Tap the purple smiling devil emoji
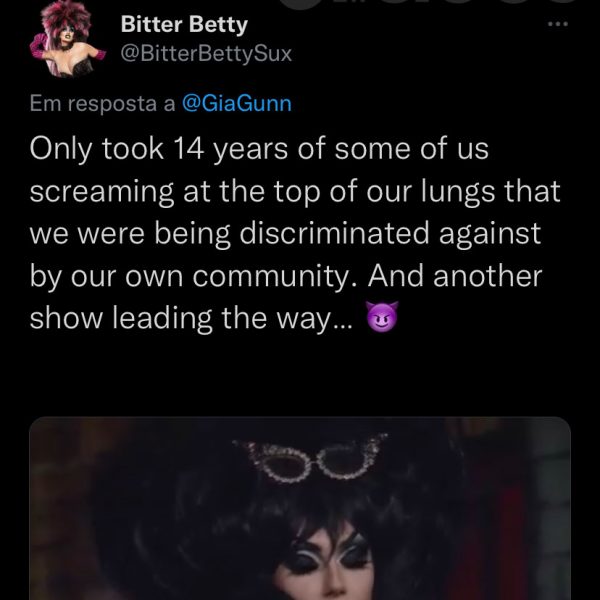This screenshot has height=600, width=600. pos(382,316)
